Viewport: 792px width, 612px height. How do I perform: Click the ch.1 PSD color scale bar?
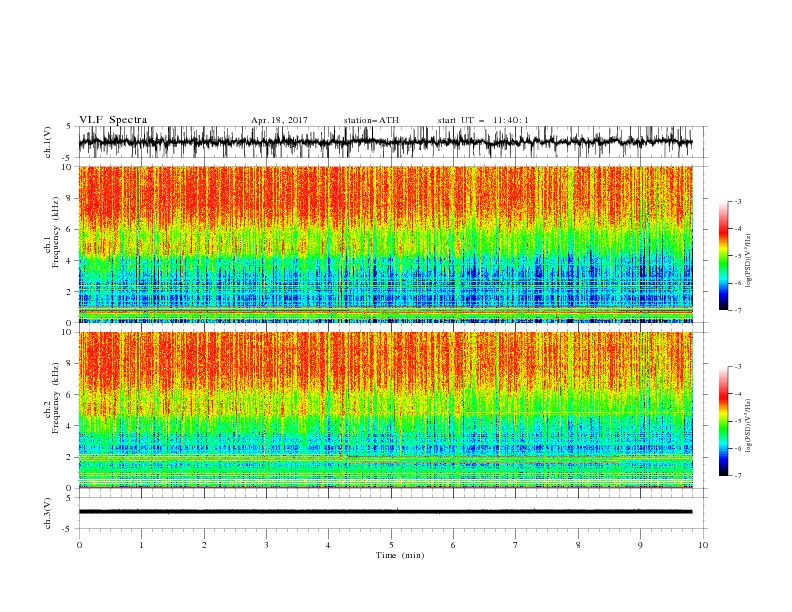tap(723, 256)
